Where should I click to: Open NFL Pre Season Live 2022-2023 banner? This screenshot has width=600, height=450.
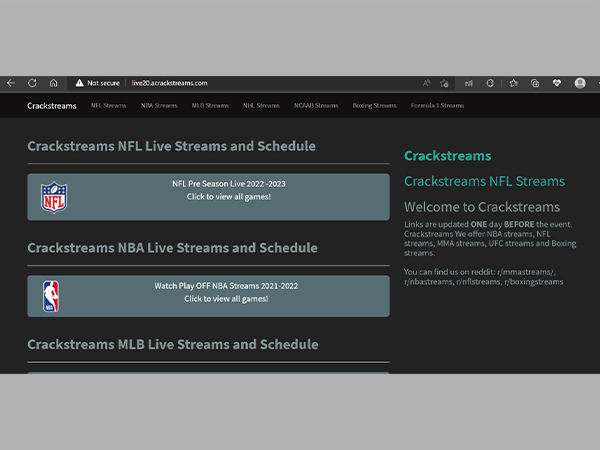pos(209,197)
